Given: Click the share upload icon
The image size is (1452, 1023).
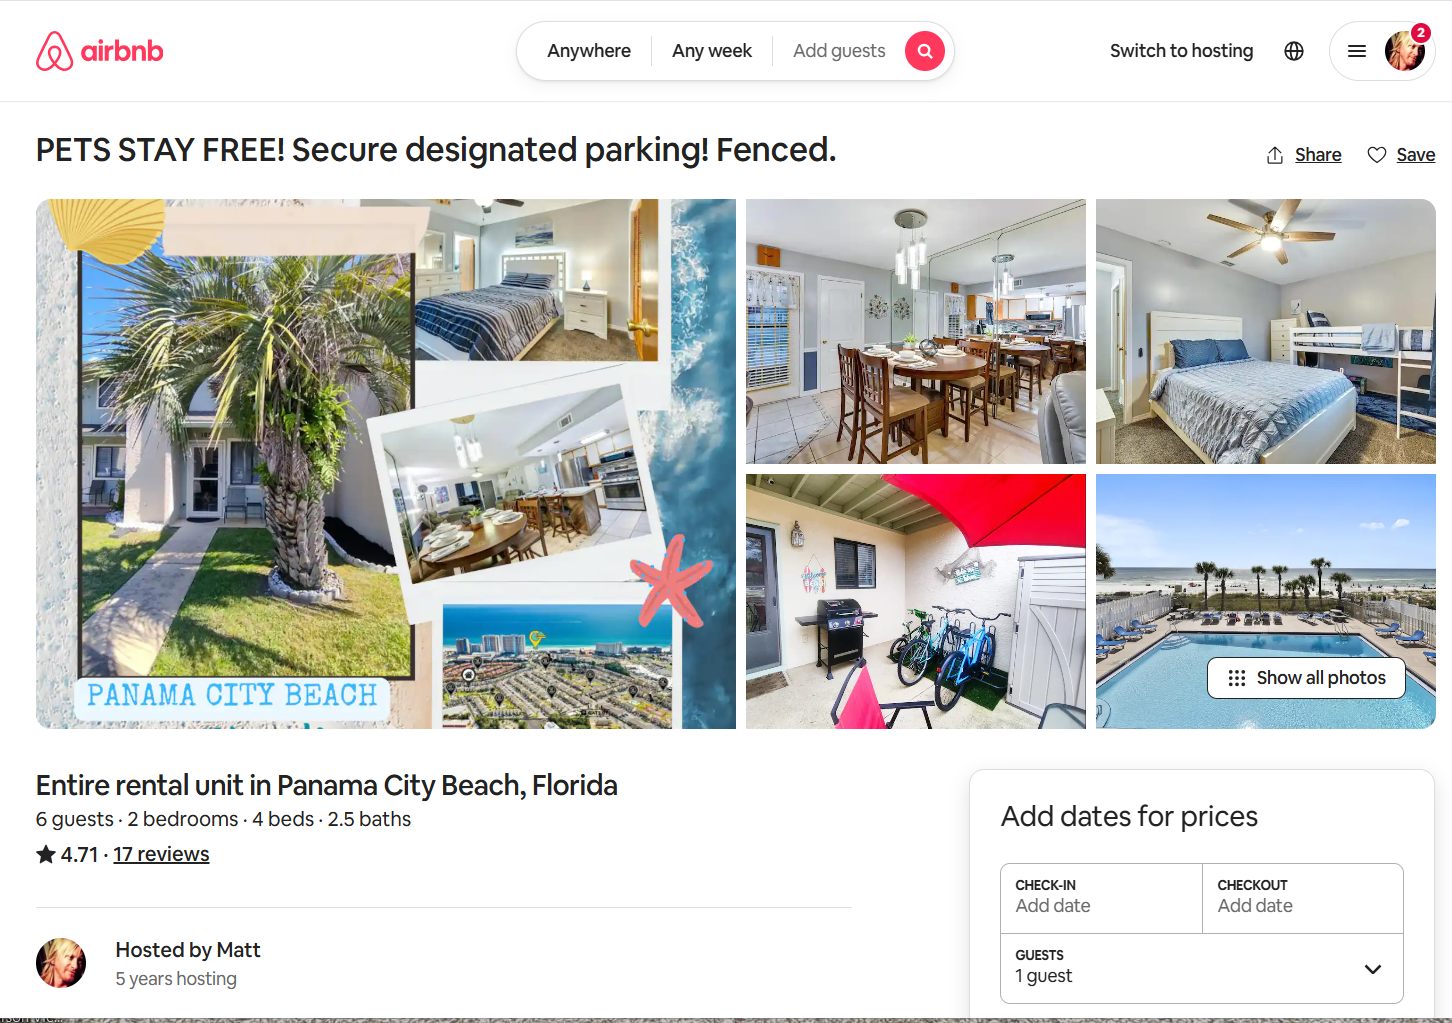Looking at the screenshot, I should pyautogui.click(x=1275, y=155).
